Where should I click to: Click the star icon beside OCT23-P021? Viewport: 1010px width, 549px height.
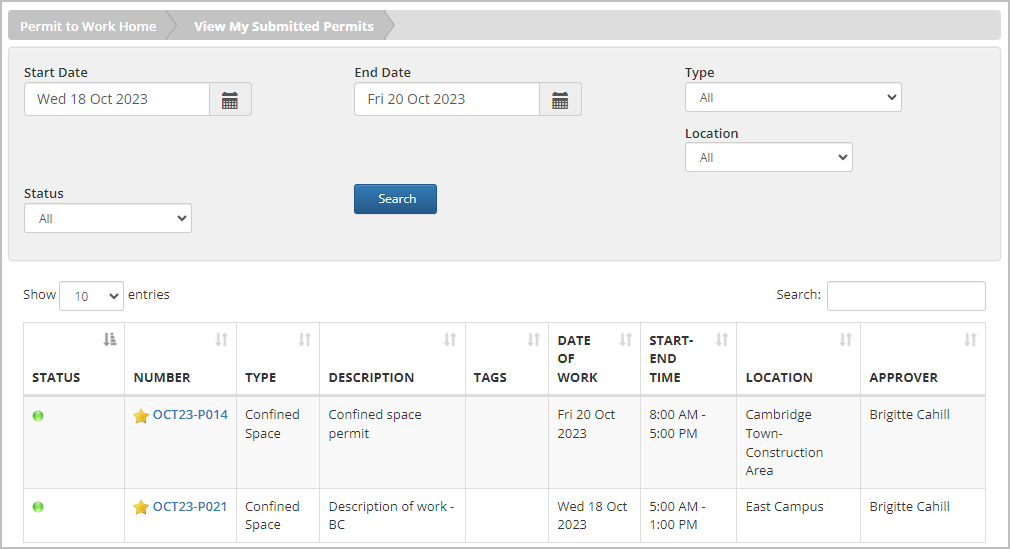point(141,507)
